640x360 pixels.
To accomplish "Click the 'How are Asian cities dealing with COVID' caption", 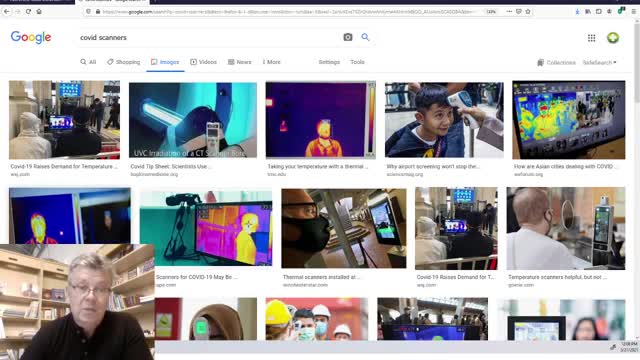I will click(566, 167).
